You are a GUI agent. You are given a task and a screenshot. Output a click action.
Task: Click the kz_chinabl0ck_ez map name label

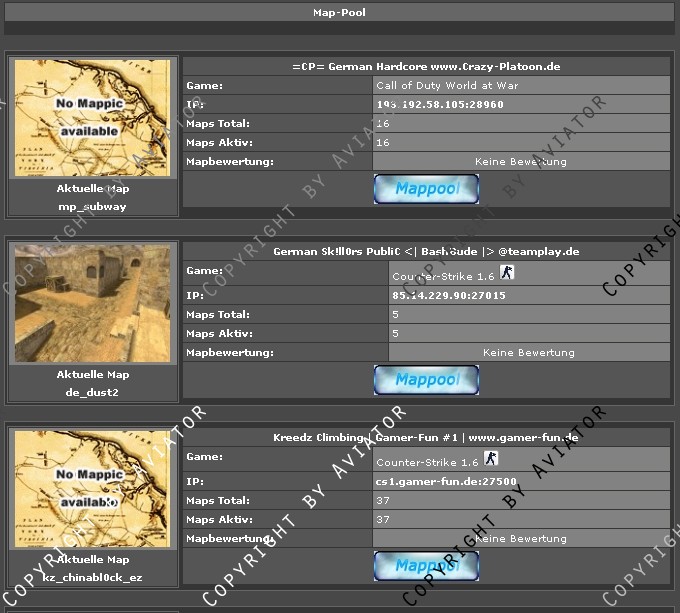(x=92, y=578)
